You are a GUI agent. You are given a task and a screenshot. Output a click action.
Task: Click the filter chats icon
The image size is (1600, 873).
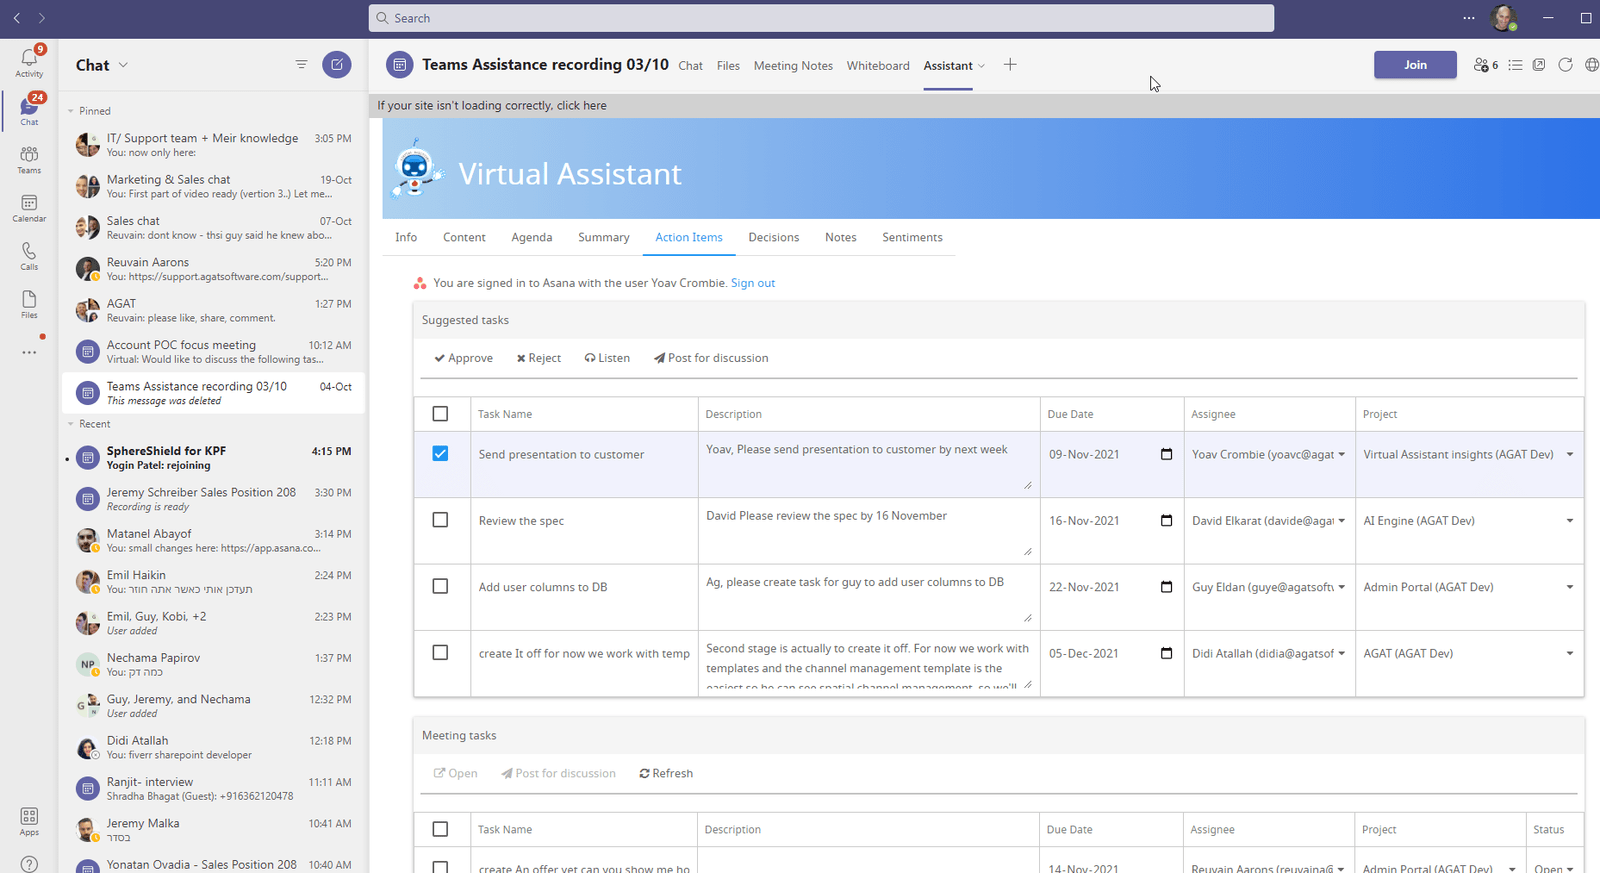click(301, 65)
